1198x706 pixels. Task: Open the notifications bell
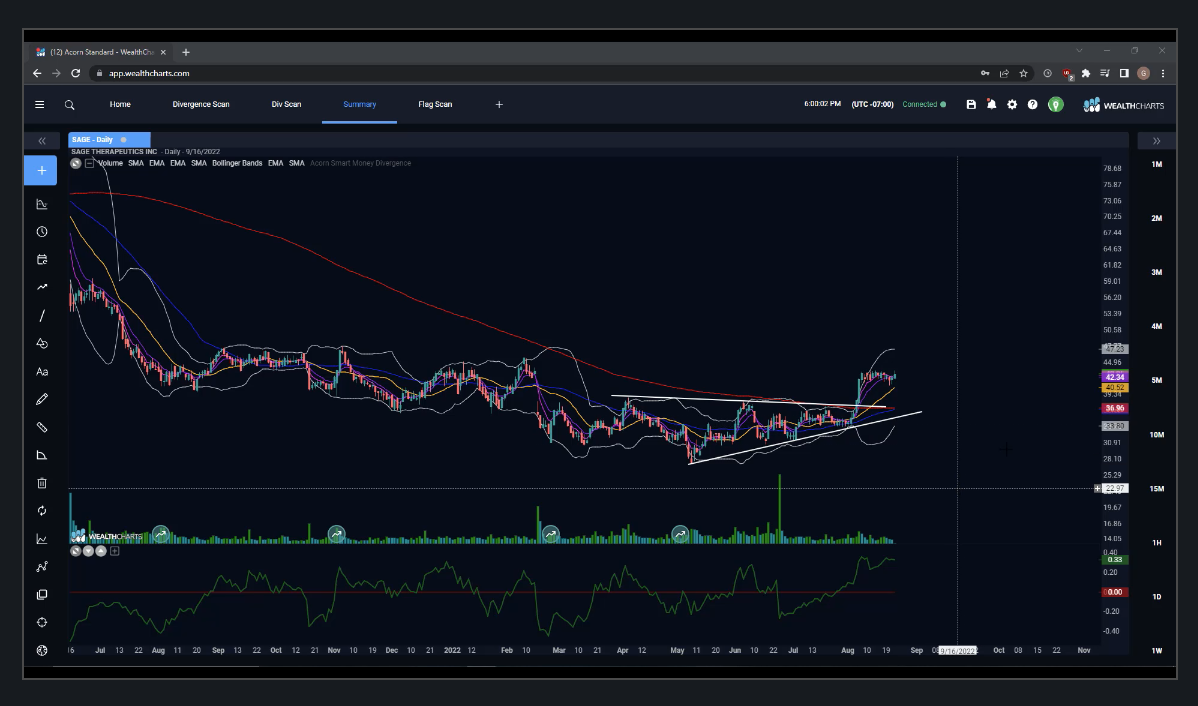[x=992, y=105]
